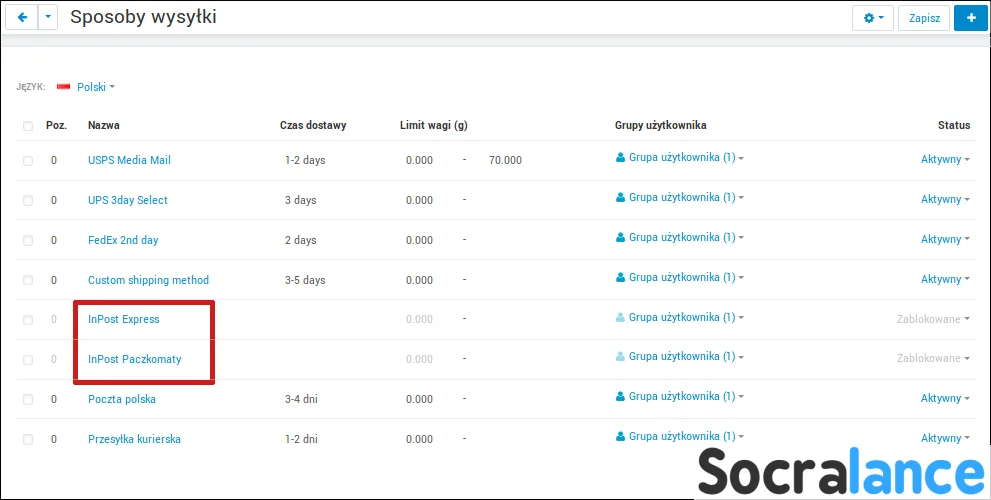Viewport: 991px width, 500px height.
Task: Click the blue plus add button
Action: [x=971, y=18]
